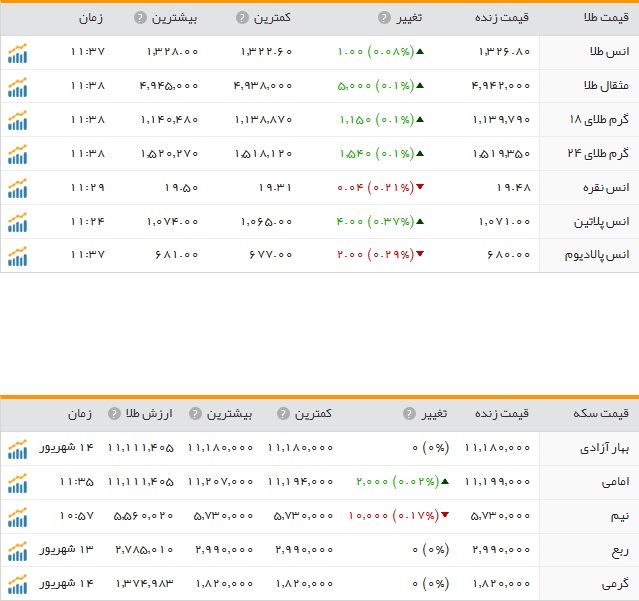The width and height of the screenshot is (639, 601).
Task: Click live price ۱۱,۱۹۹,۰۰۰ of امامی coin
Action: pyautogui.click(x=497, y=482)
